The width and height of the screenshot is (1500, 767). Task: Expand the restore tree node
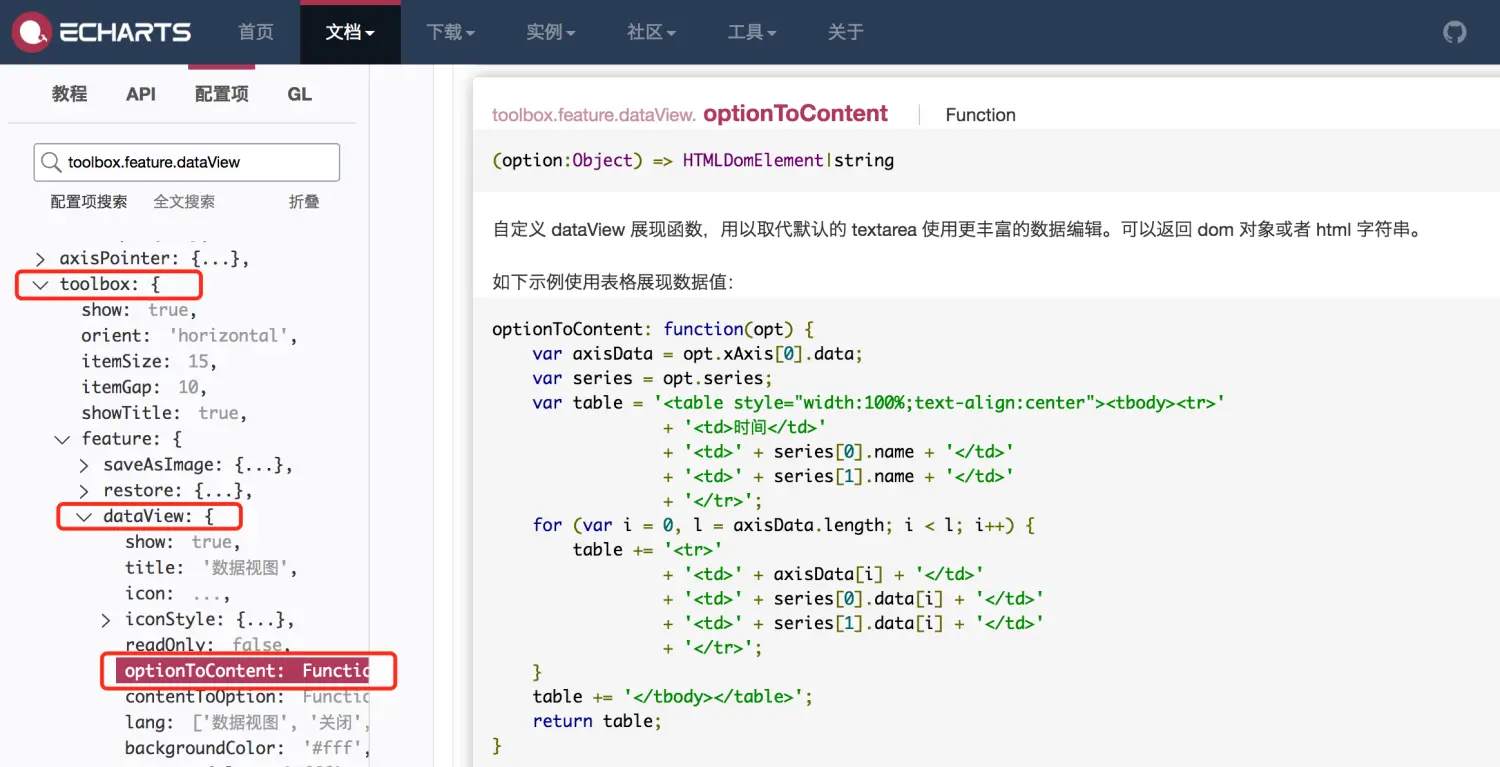click(84, 491)
